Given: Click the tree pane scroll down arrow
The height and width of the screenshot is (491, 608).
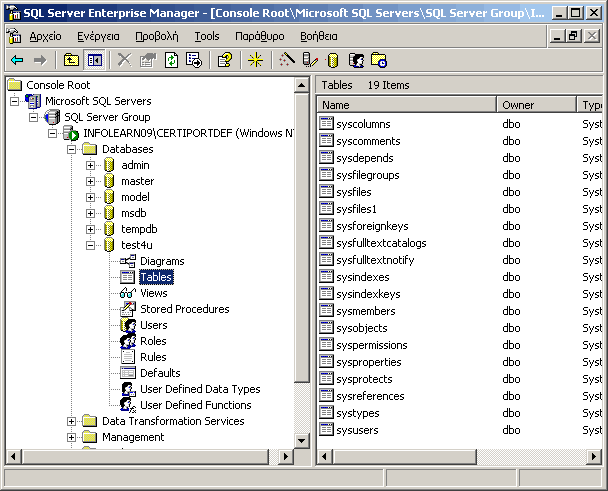Looking at the screenshot, I should [x=301, y=440].
